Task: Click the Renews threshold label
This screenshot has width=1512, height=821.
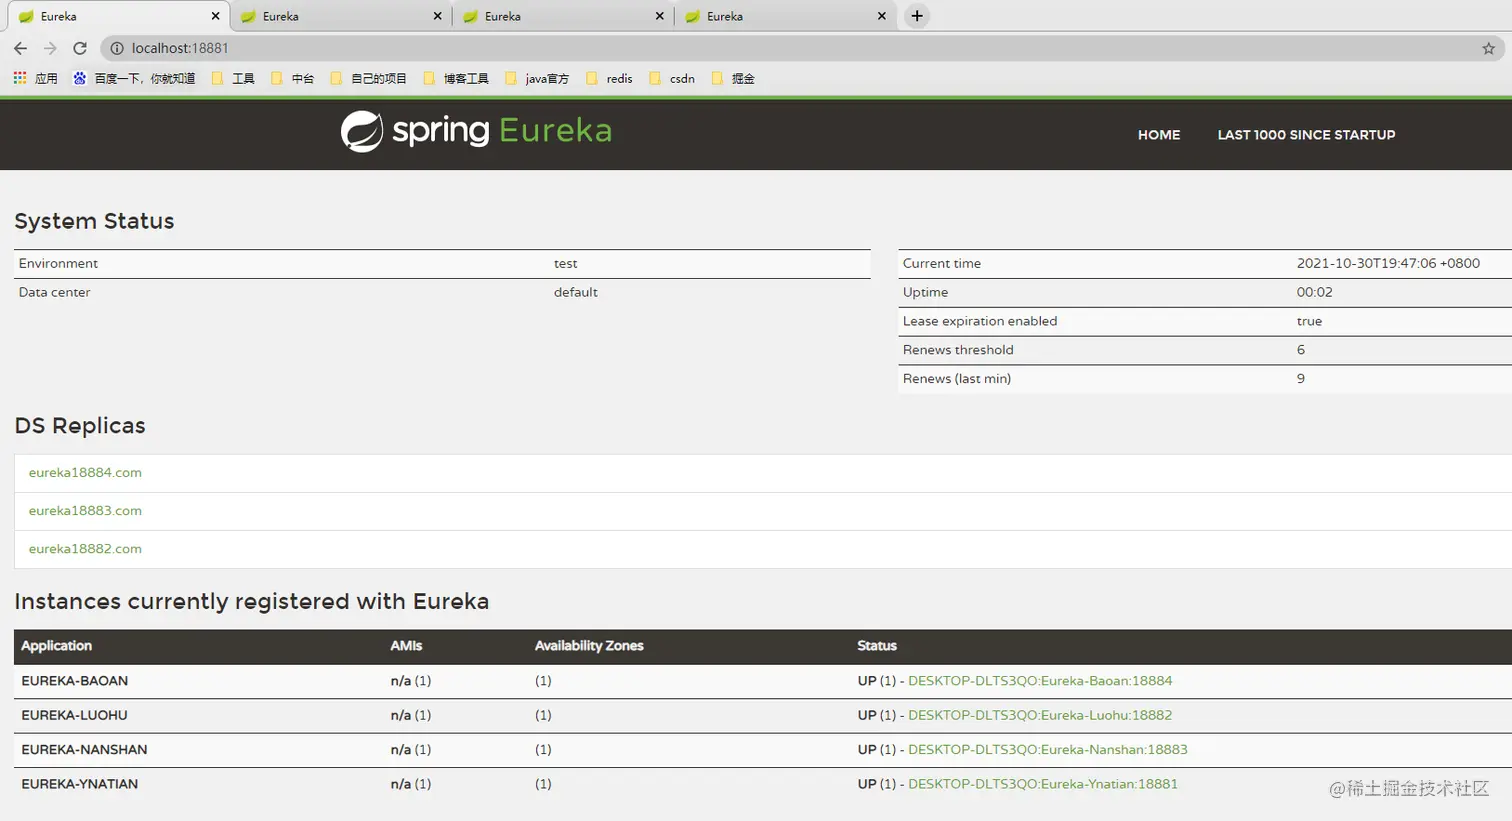Action: point(958,350)
